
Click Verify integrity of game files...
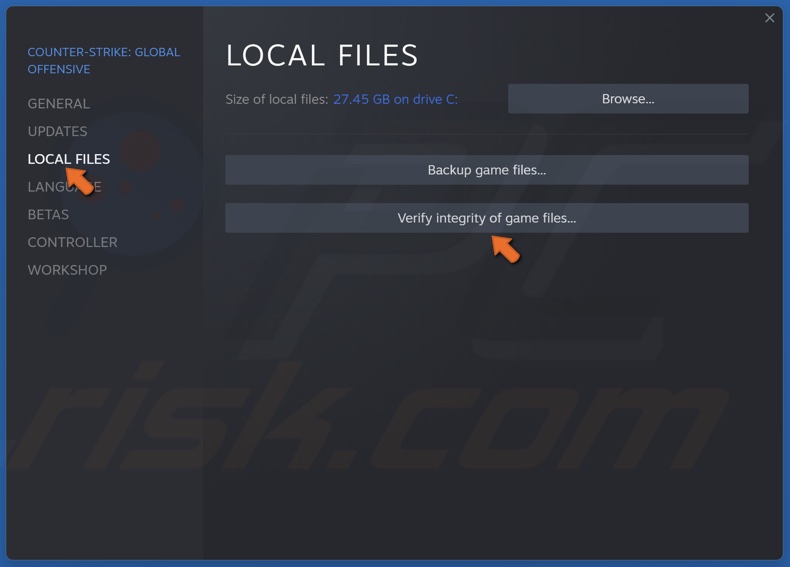tap(486, 218)
